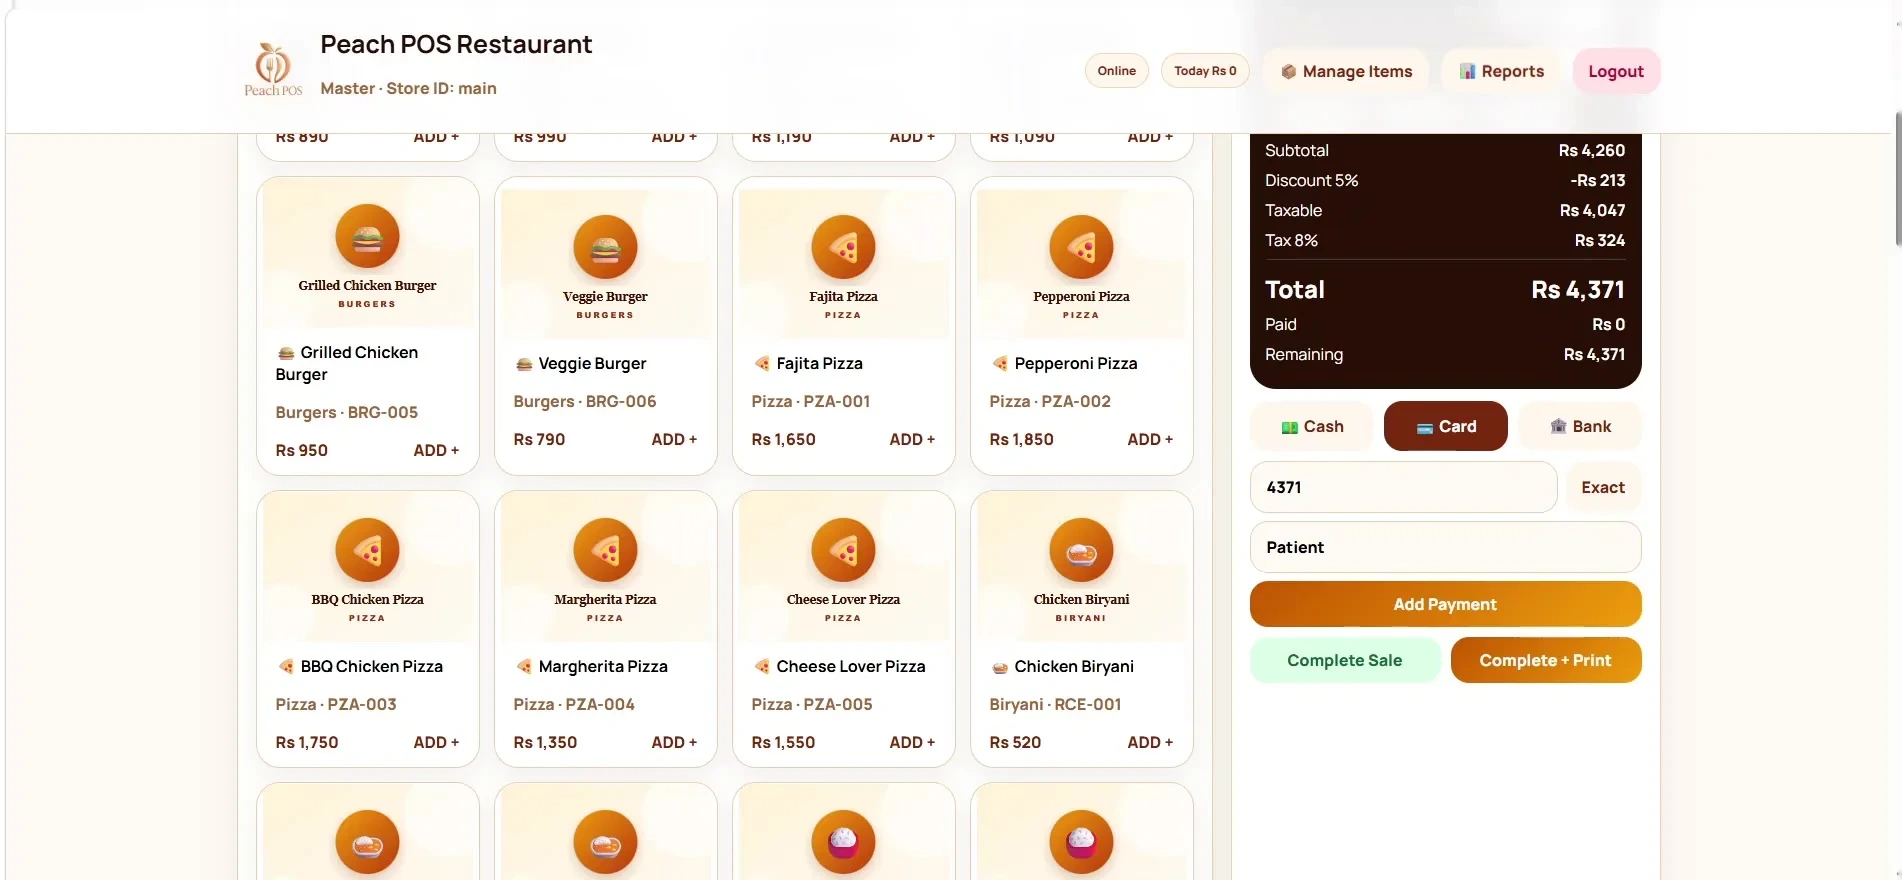Add Margherita Pizza to order

tap(674, 742)
